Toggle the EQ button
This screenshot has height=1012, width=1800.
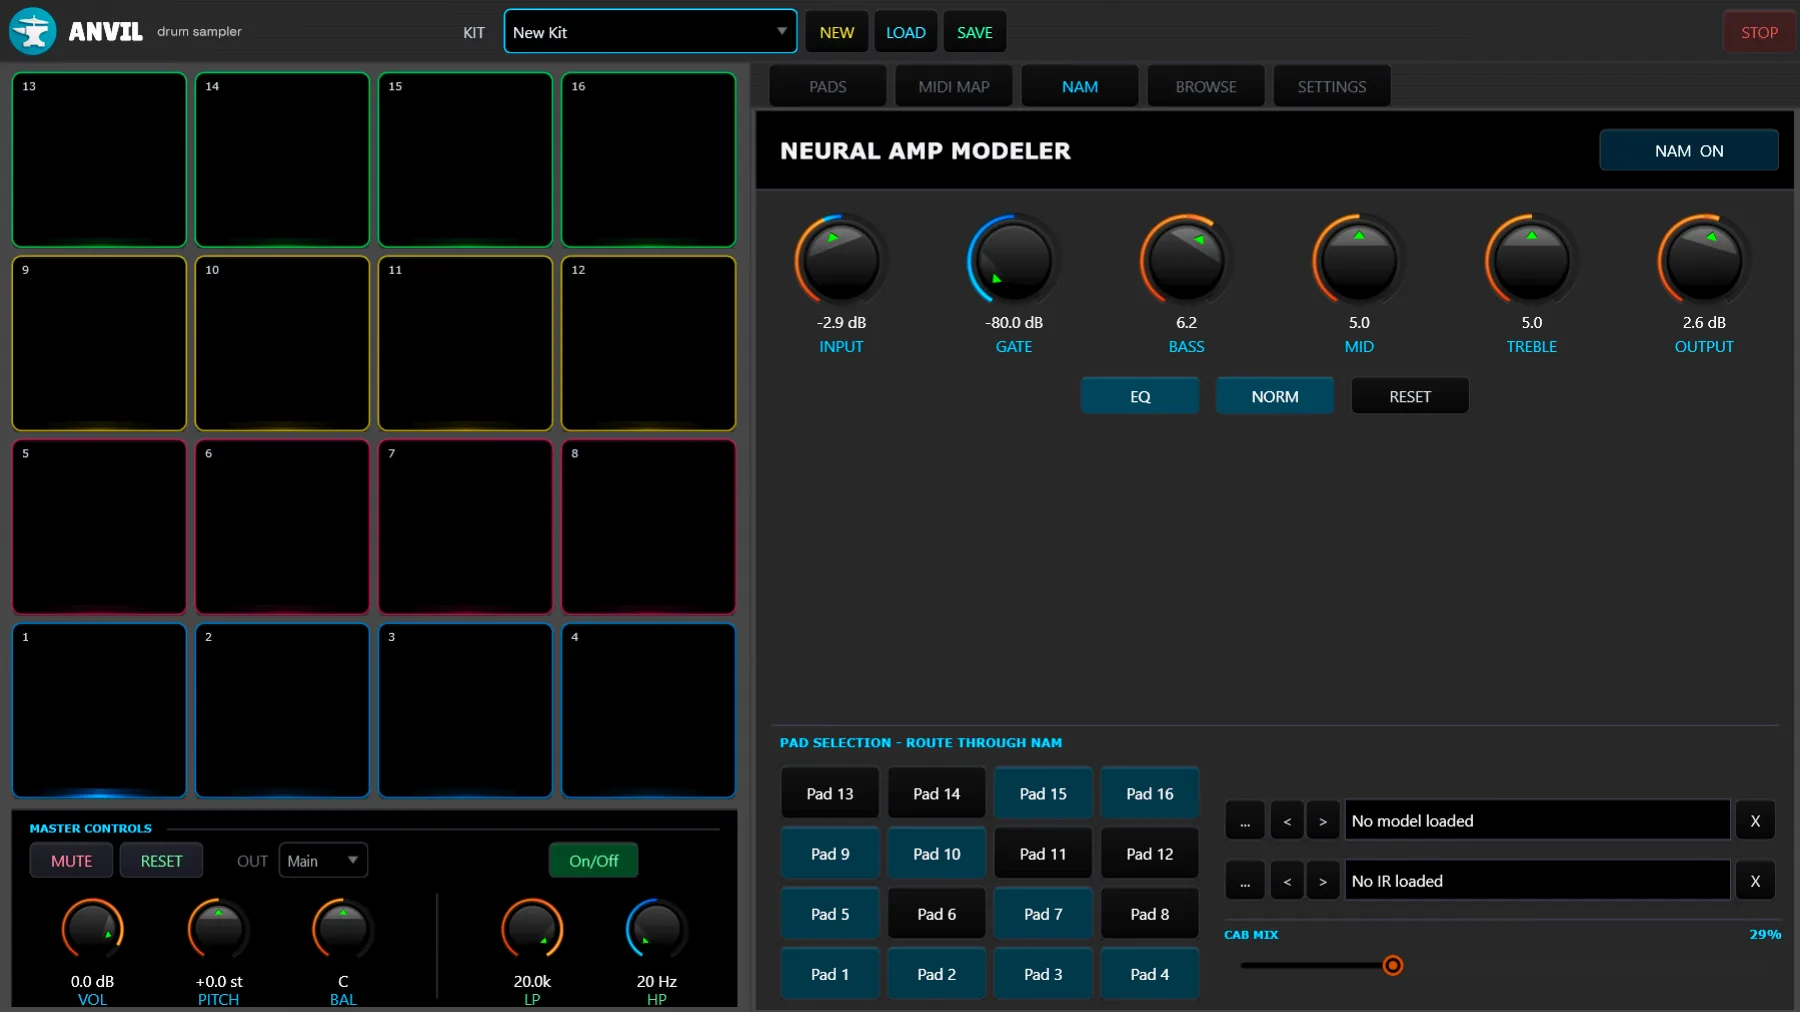tap(1140, 396)
